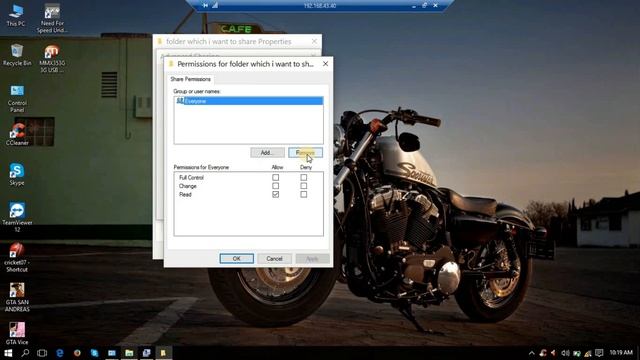Click the remote desktop bar pin icon
Image resolution: width=640 pixels, height=360 pixels.
click(x=205, y=5)
